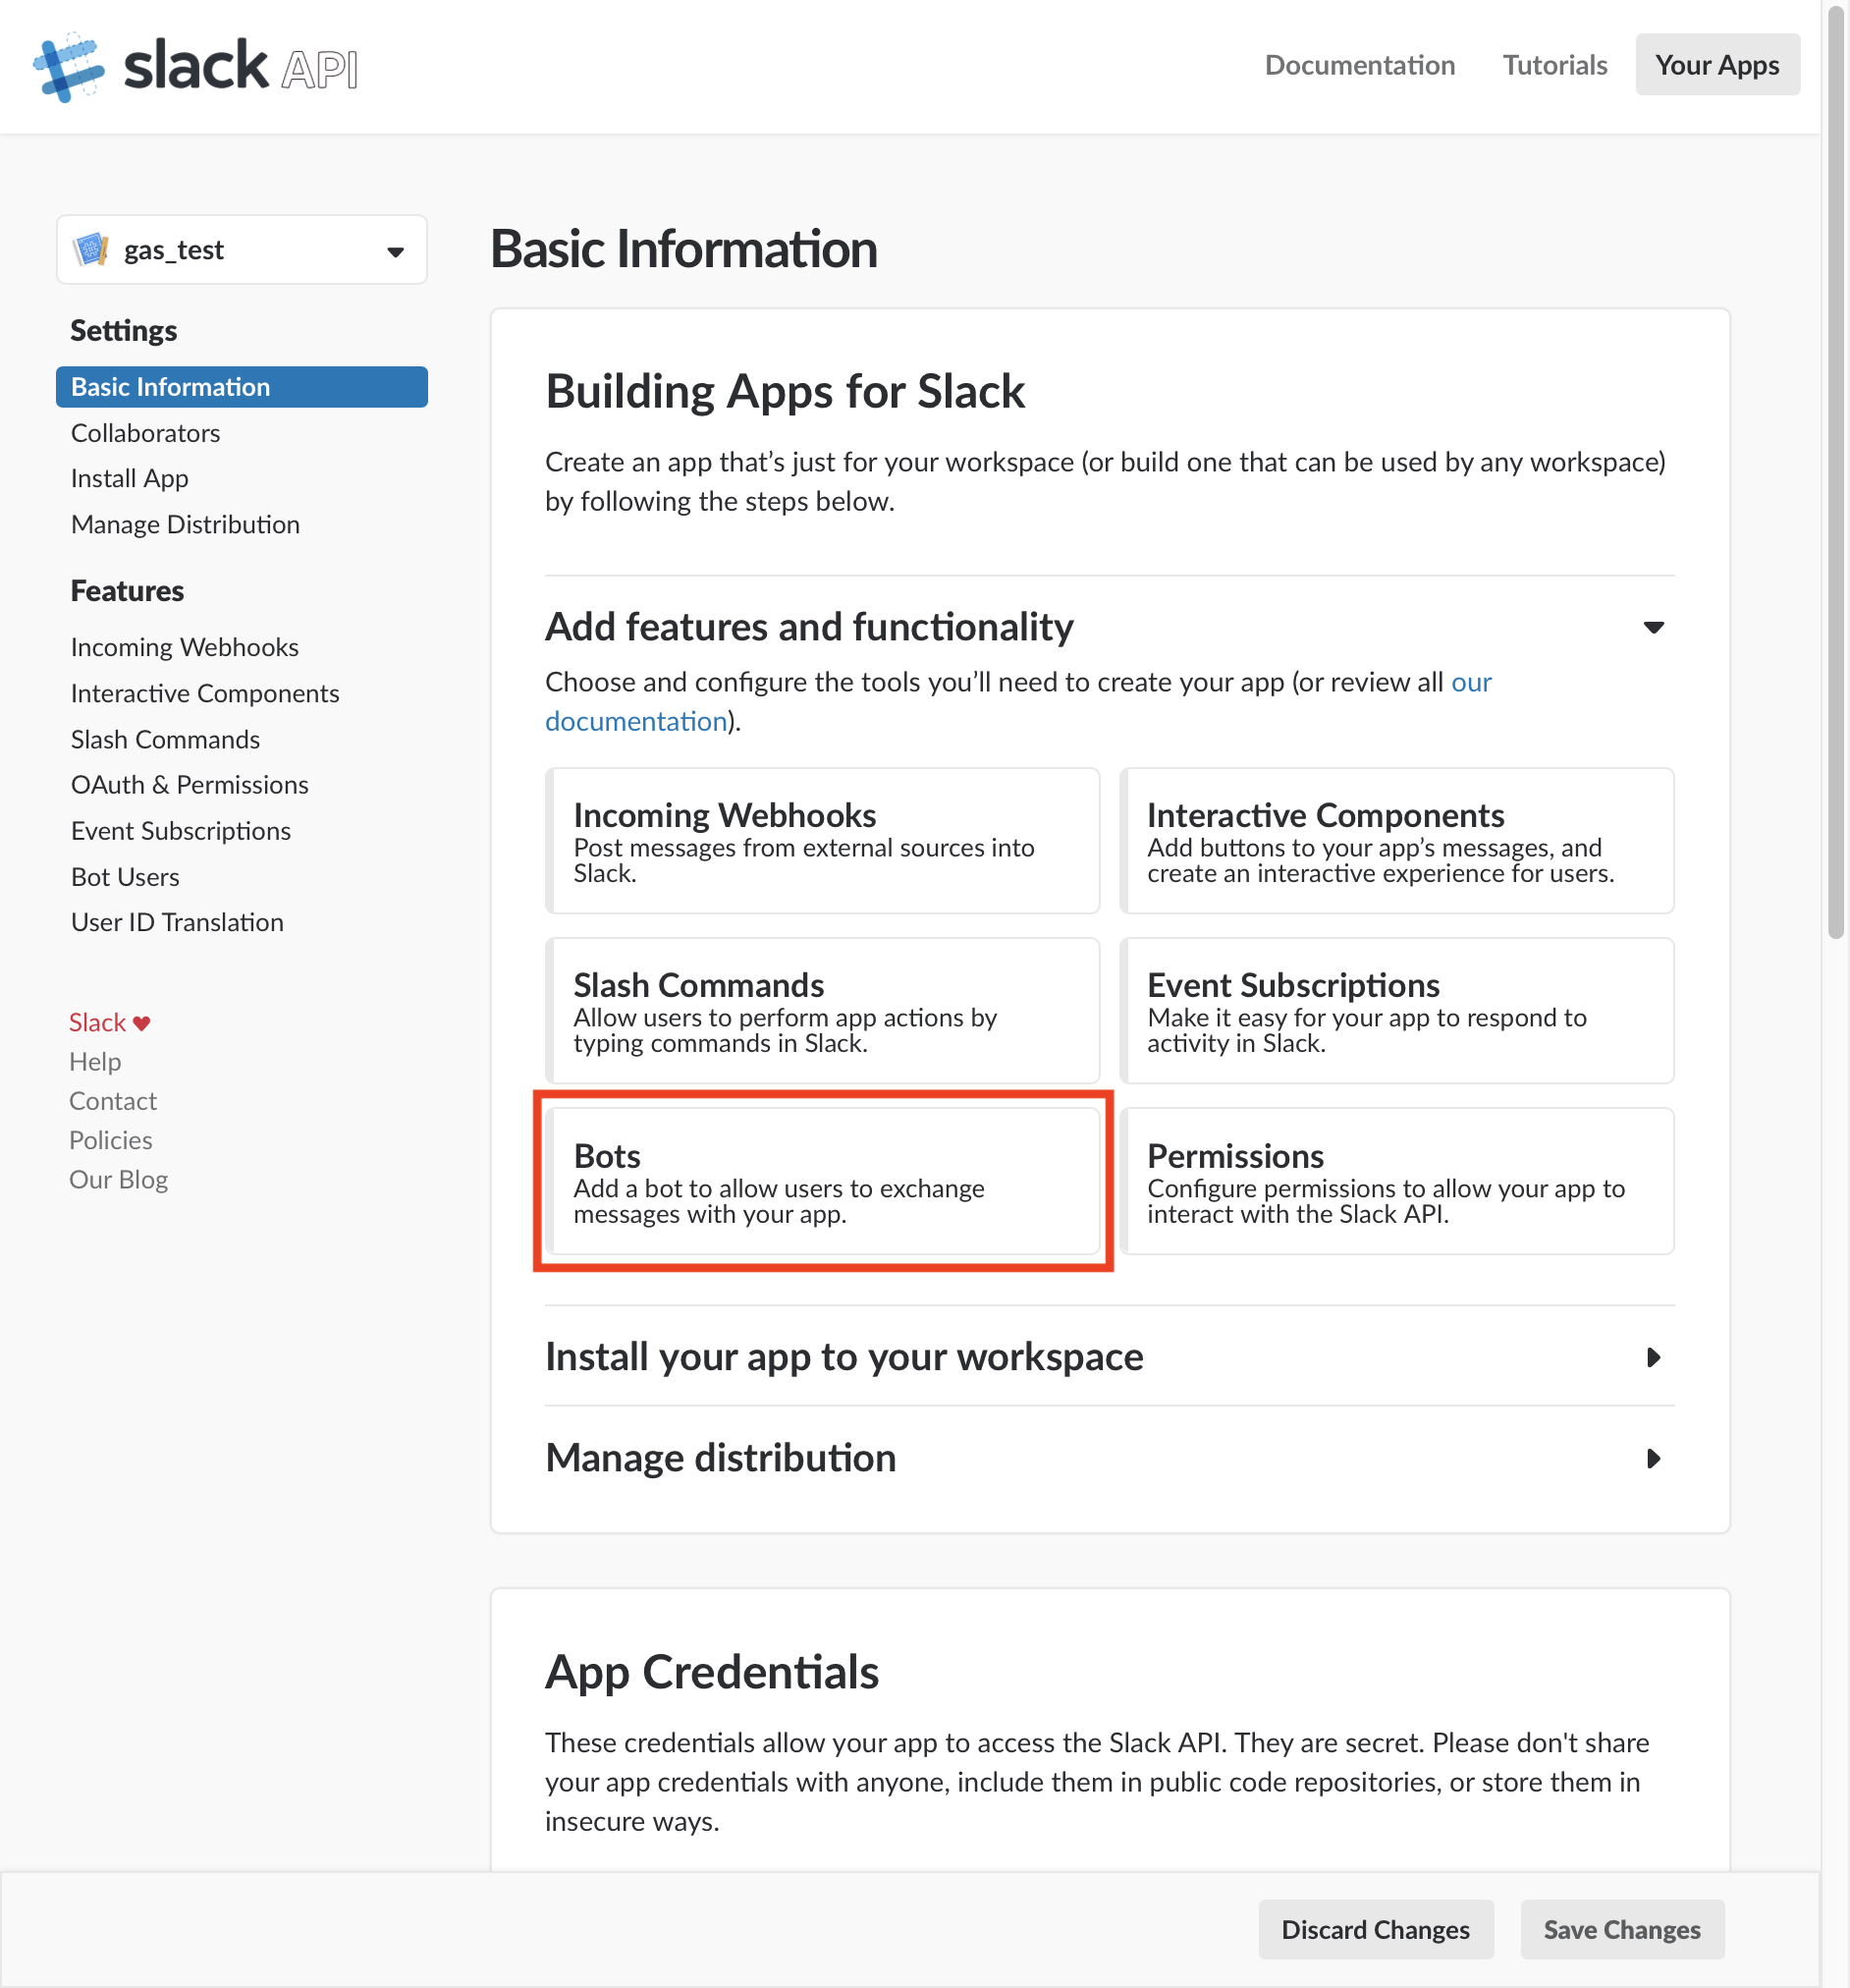Viewport: 1850px width, 1988px height.
Task: Click the Discard Changes button
Action: click(1376, 1929)
